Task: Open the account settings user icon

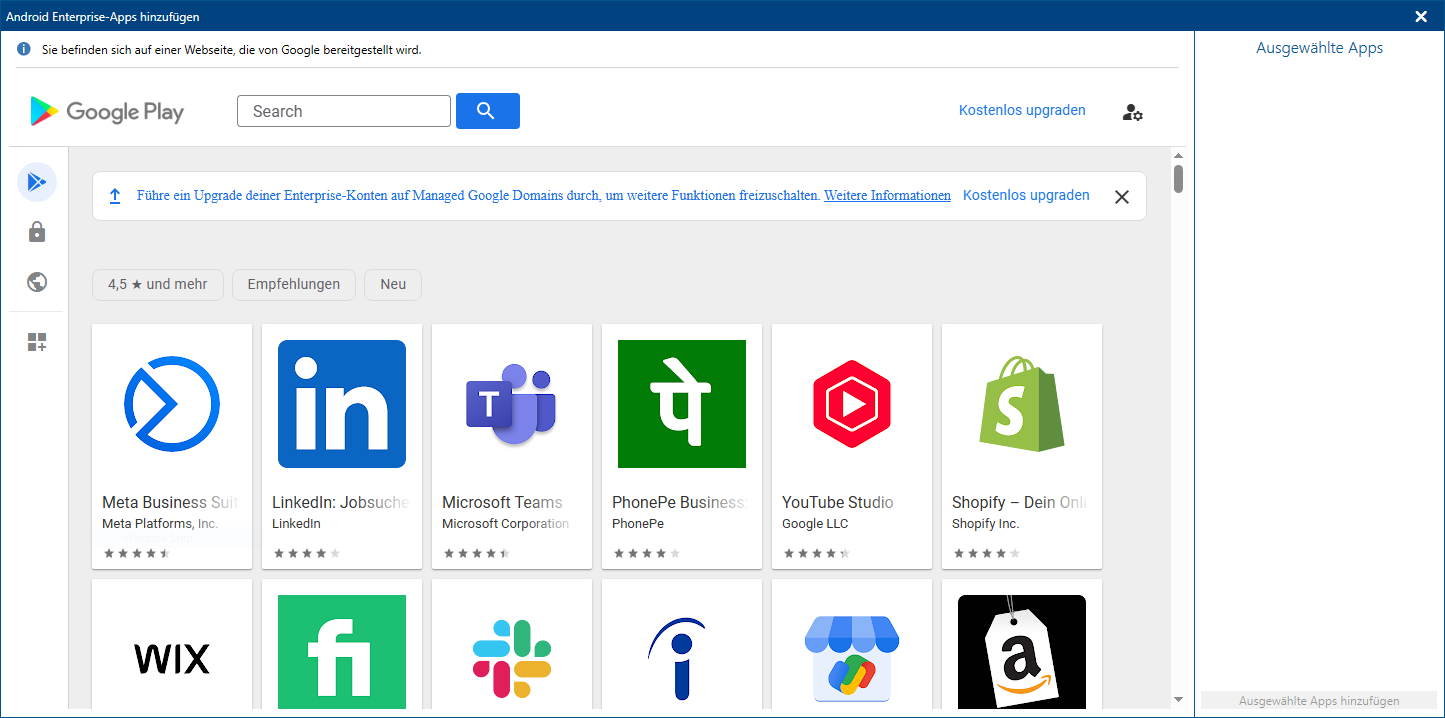Action: [x=1132, y=112]
